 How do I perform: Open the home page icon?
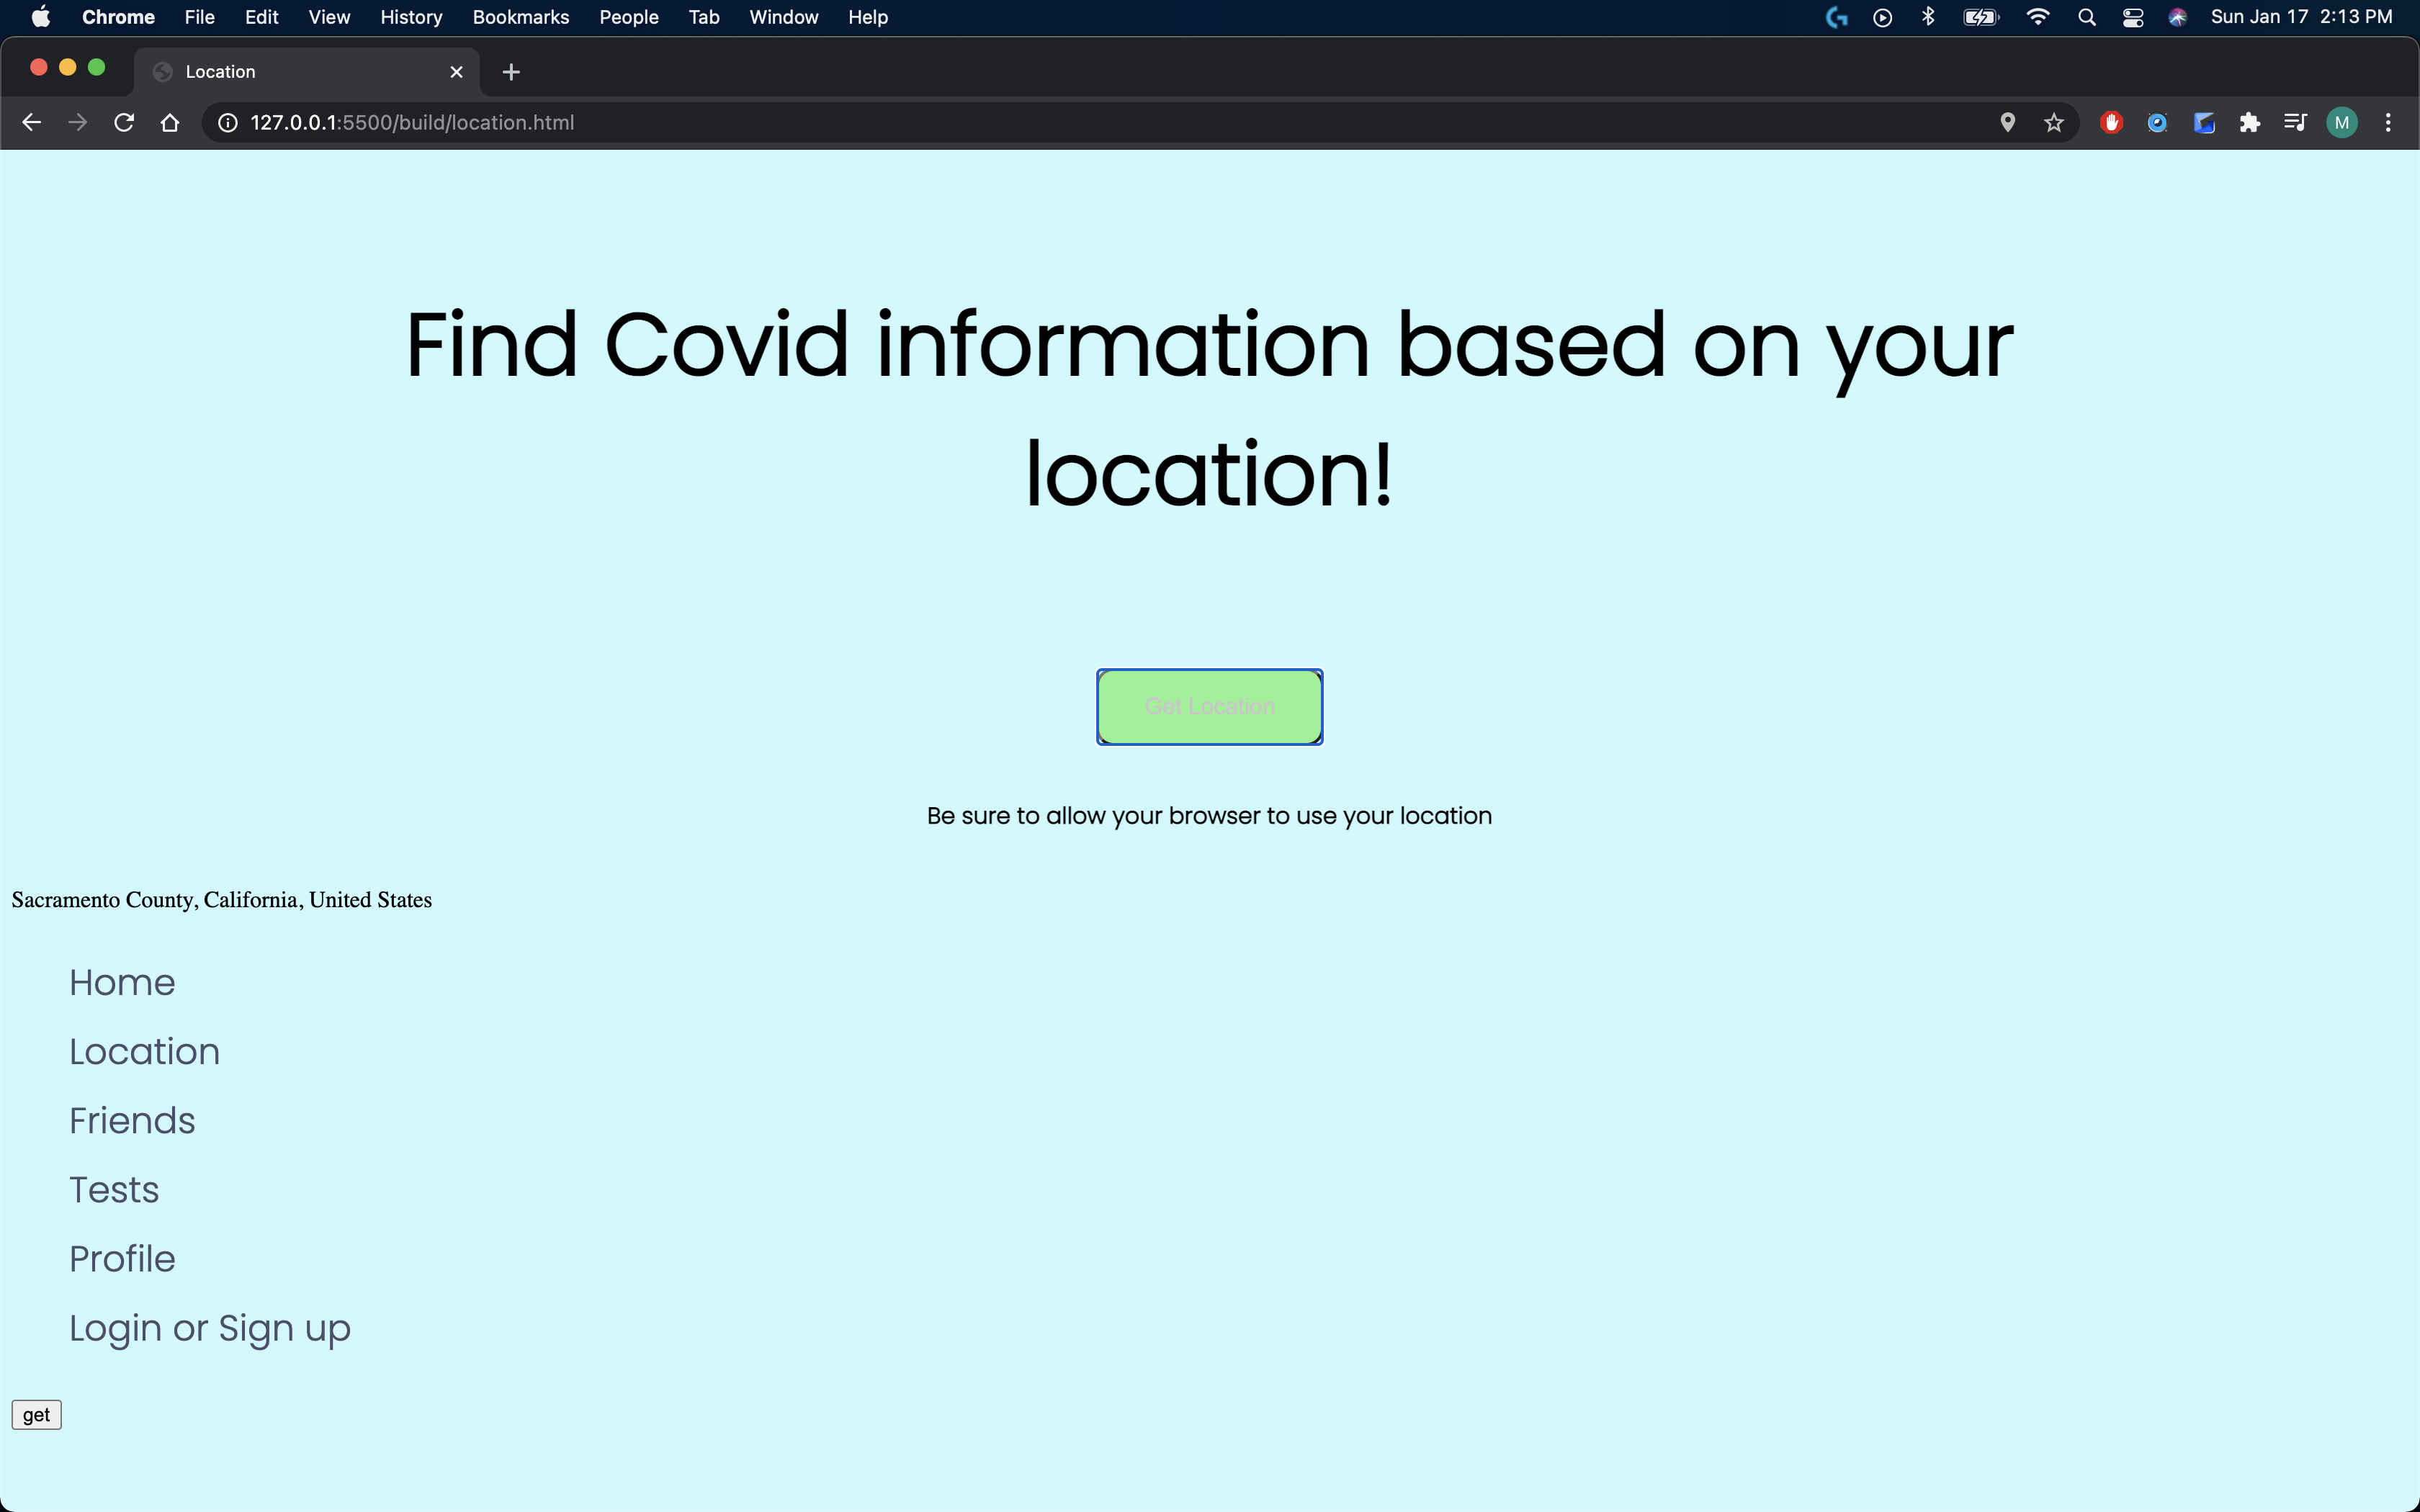170,122
